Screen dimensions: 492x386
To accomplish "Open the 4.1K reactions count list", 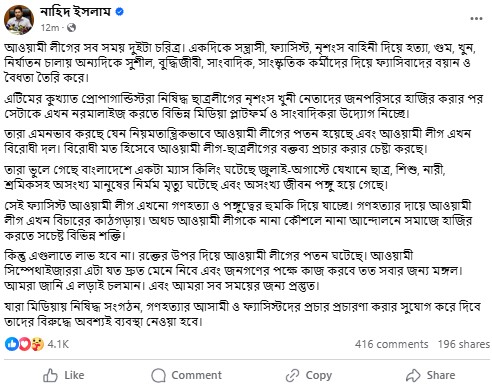I will click(58, 344).
